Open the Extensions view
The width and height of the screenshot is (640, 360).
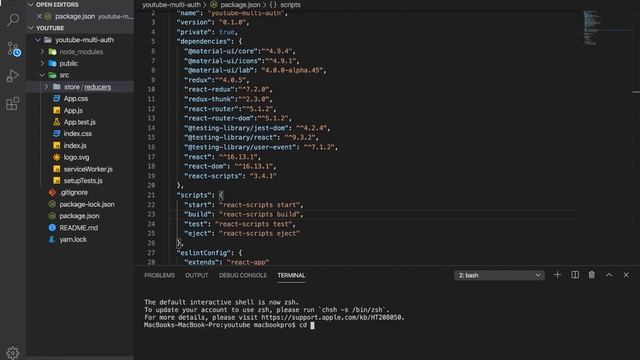(13, 103)
